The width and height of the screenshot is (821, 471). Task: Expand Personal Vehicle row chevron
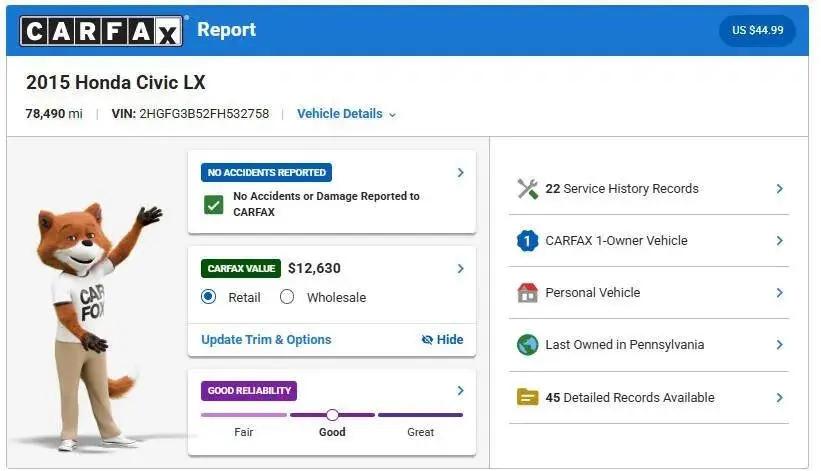(780, 293)
